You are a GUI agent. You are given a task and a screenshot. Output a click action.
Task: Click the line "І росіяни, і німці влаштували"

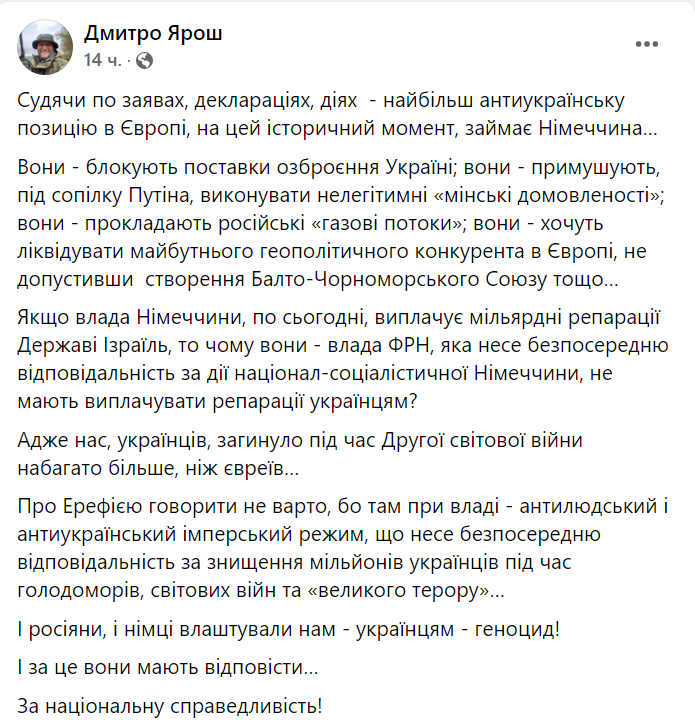pyautogui.click(x=288, y=630)
